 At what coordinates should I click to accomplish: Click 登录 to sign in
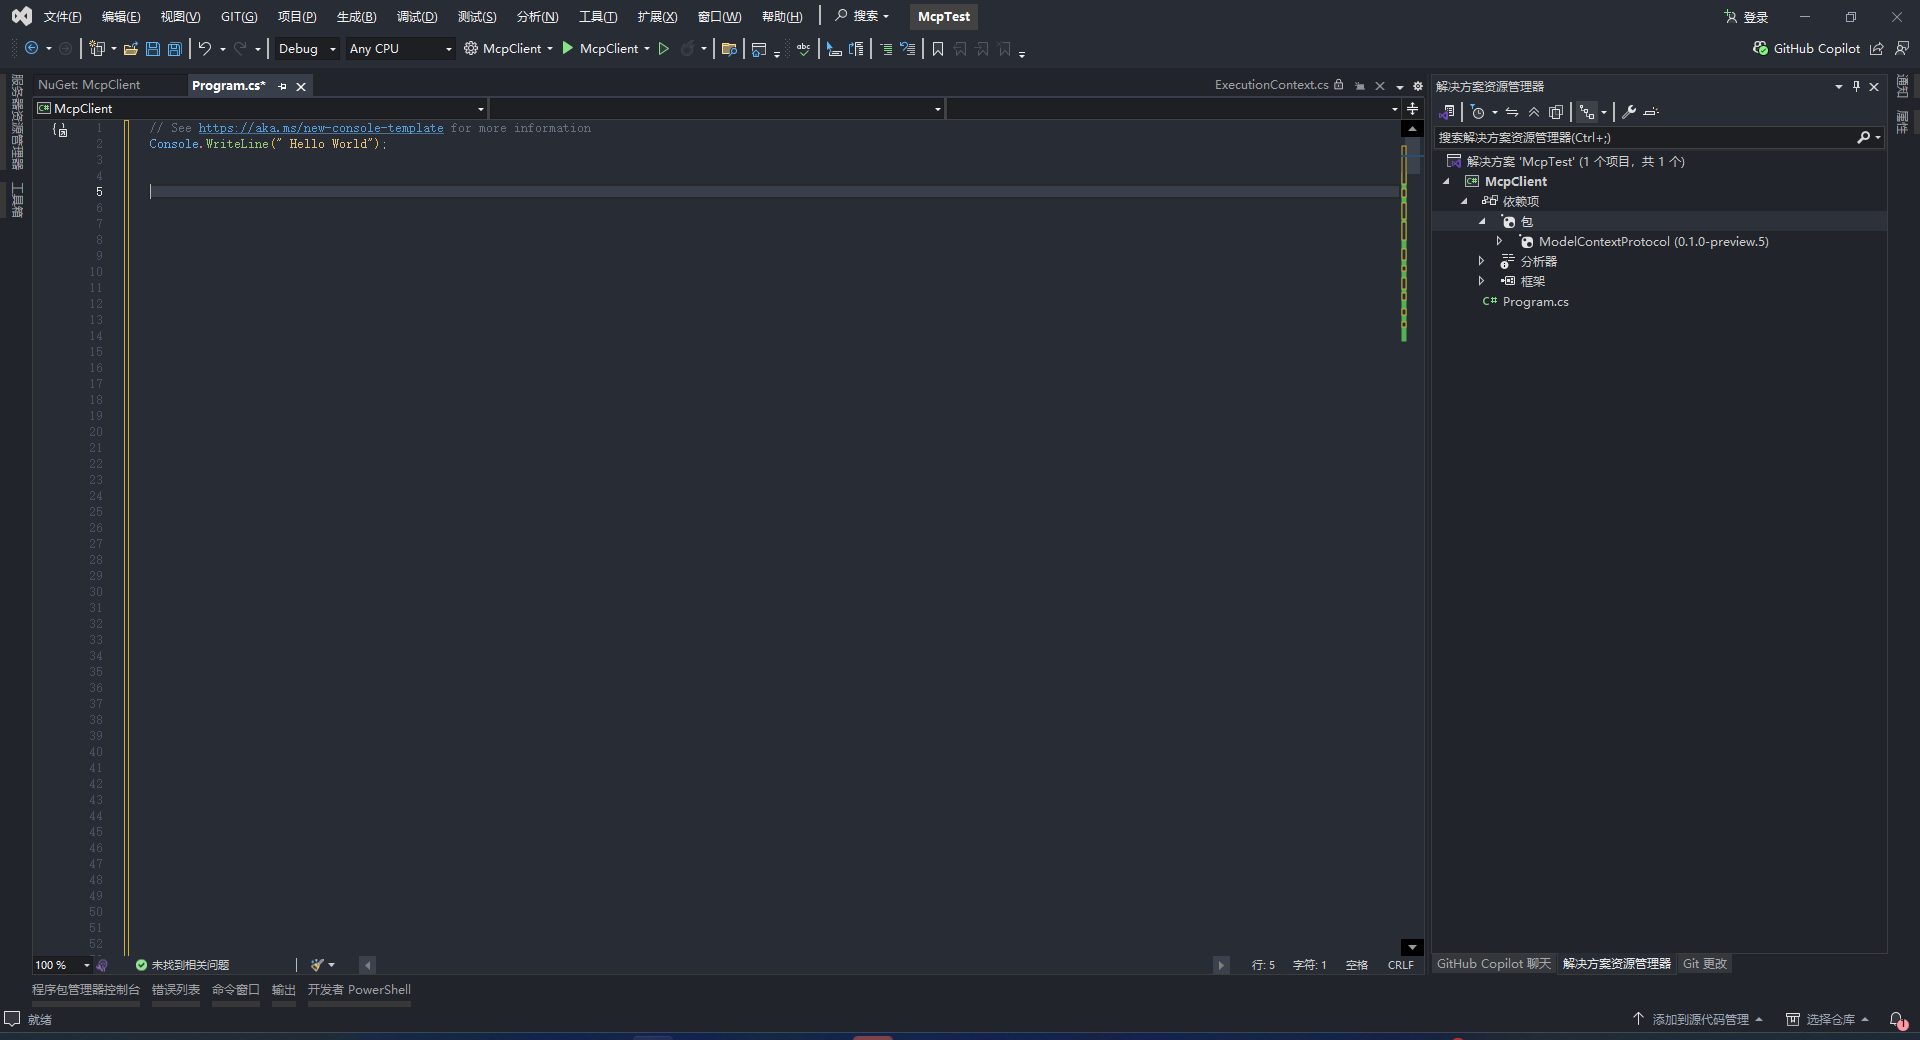click(x=1746, y=17)
